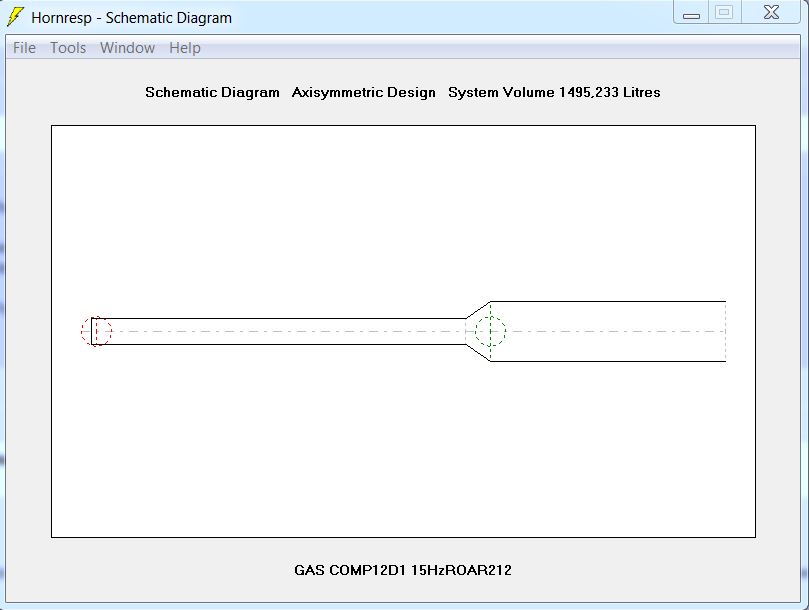Screen dimensions: 809x610
Task: Click the 'GAS COMP12D1 15HzROAR212' caption
Action: click(x=403, y=570)
